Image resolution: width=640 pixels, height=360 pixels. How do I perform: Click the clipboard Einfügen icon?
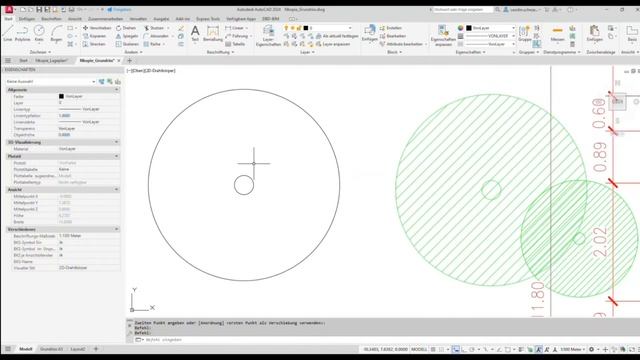coord(594,33)
